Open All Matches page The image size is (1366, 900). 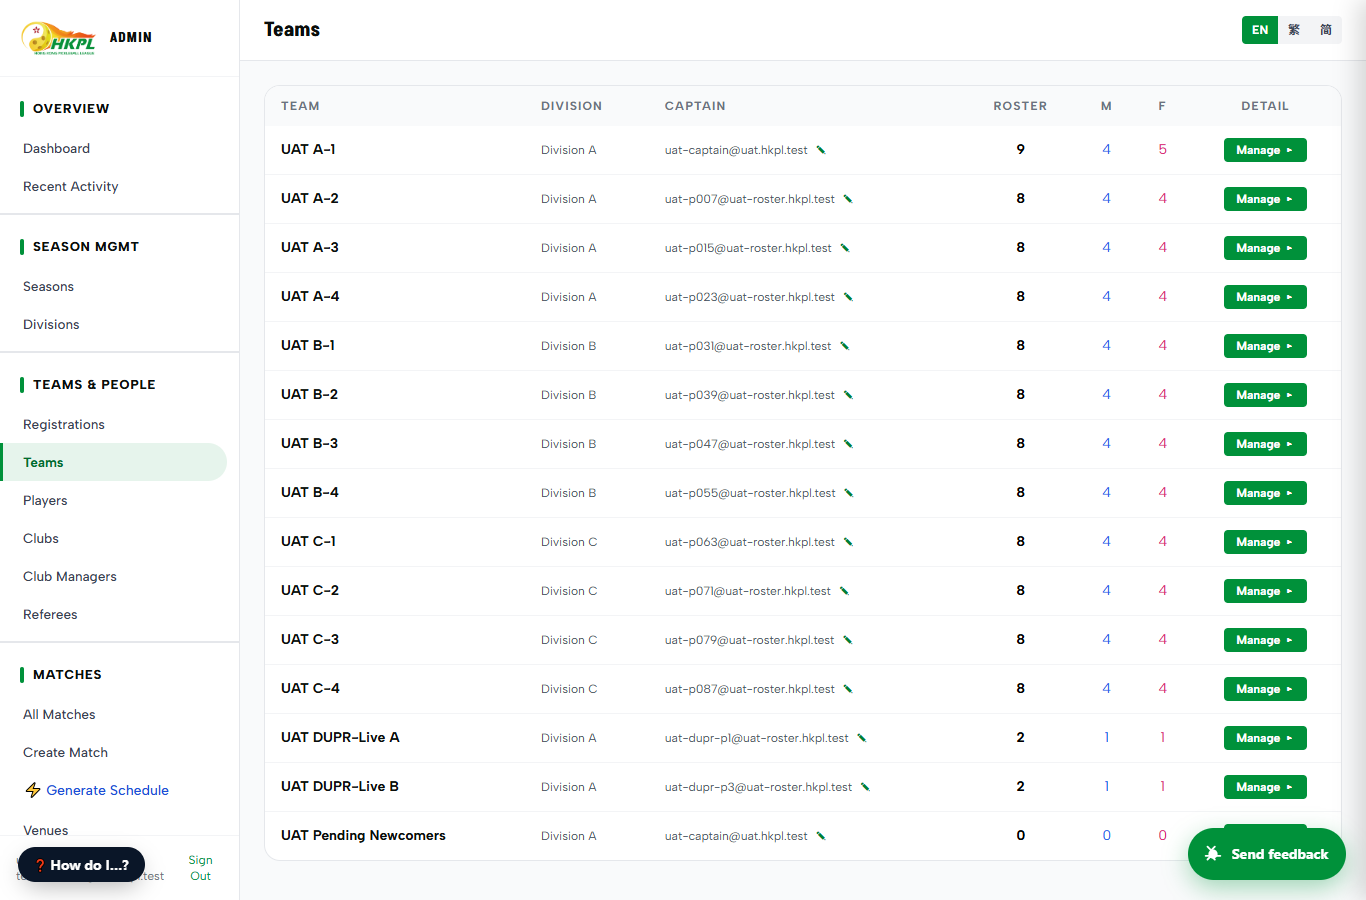59,714
